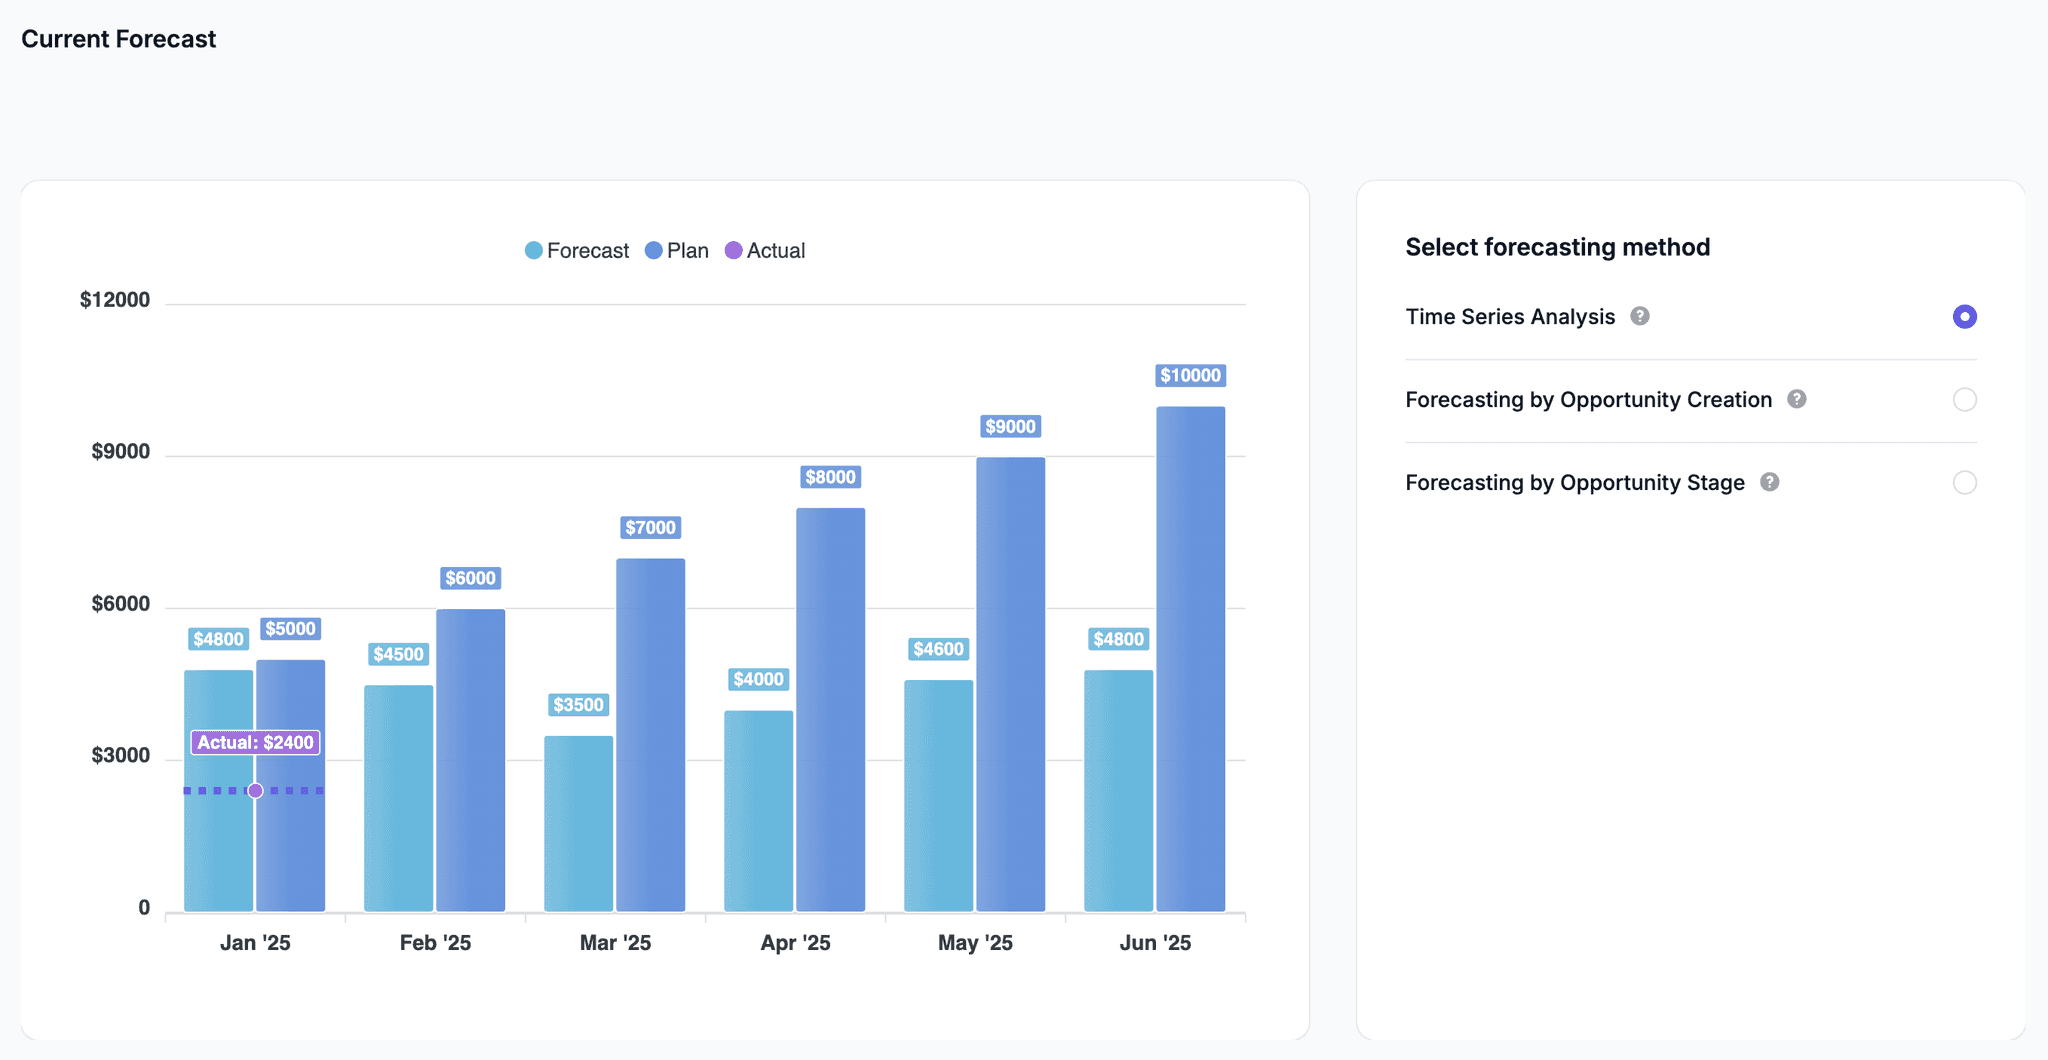The height and width of the screenshot is (1060, 2048).
Task: Open help tooltip for Forecasting by Opportunity Creation
Action: coord(1797,399)
